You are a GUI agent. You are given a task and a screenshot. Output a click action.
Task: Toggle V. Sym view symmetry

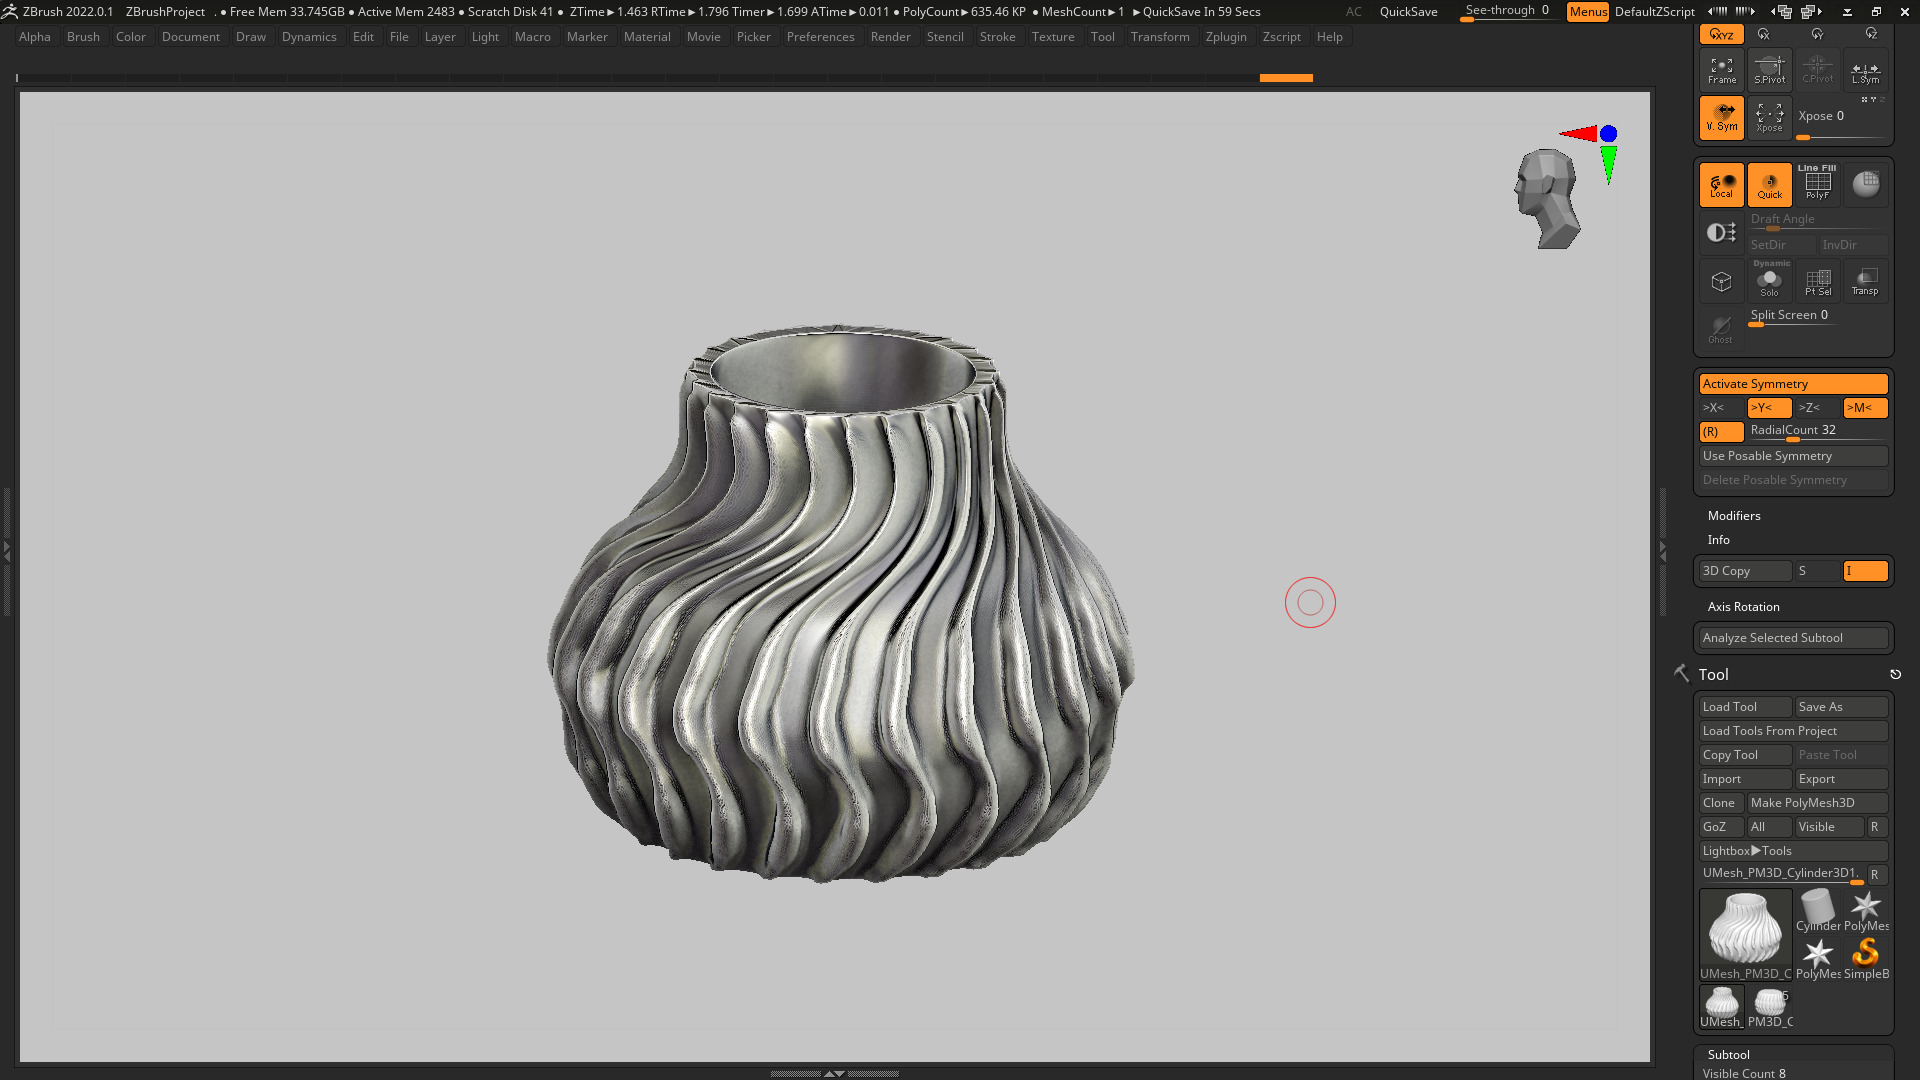1721,117
